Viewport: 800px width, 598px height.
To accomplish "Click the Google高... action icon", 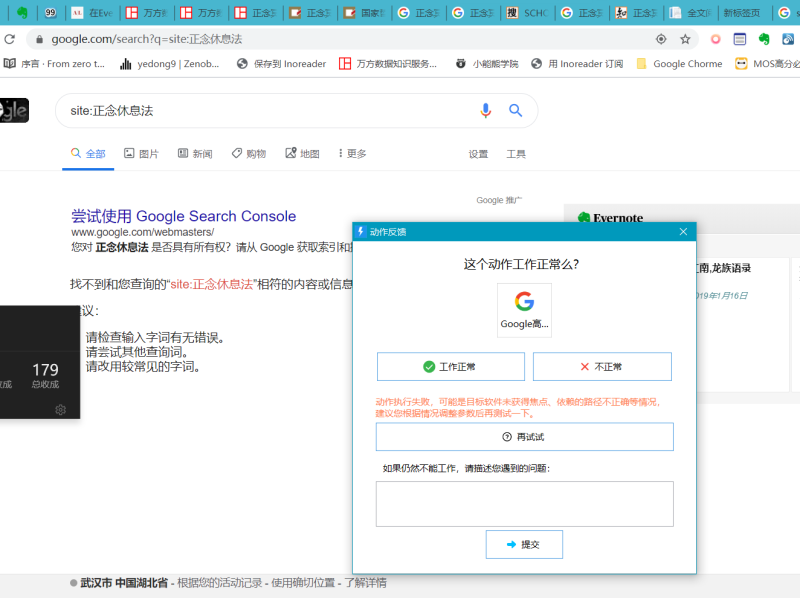I will coord(524,310).
